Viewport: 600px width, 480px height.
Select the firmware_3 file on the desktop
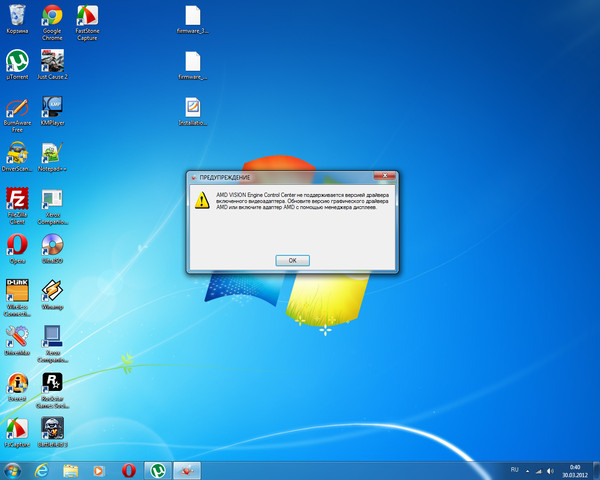click(192, 19)
